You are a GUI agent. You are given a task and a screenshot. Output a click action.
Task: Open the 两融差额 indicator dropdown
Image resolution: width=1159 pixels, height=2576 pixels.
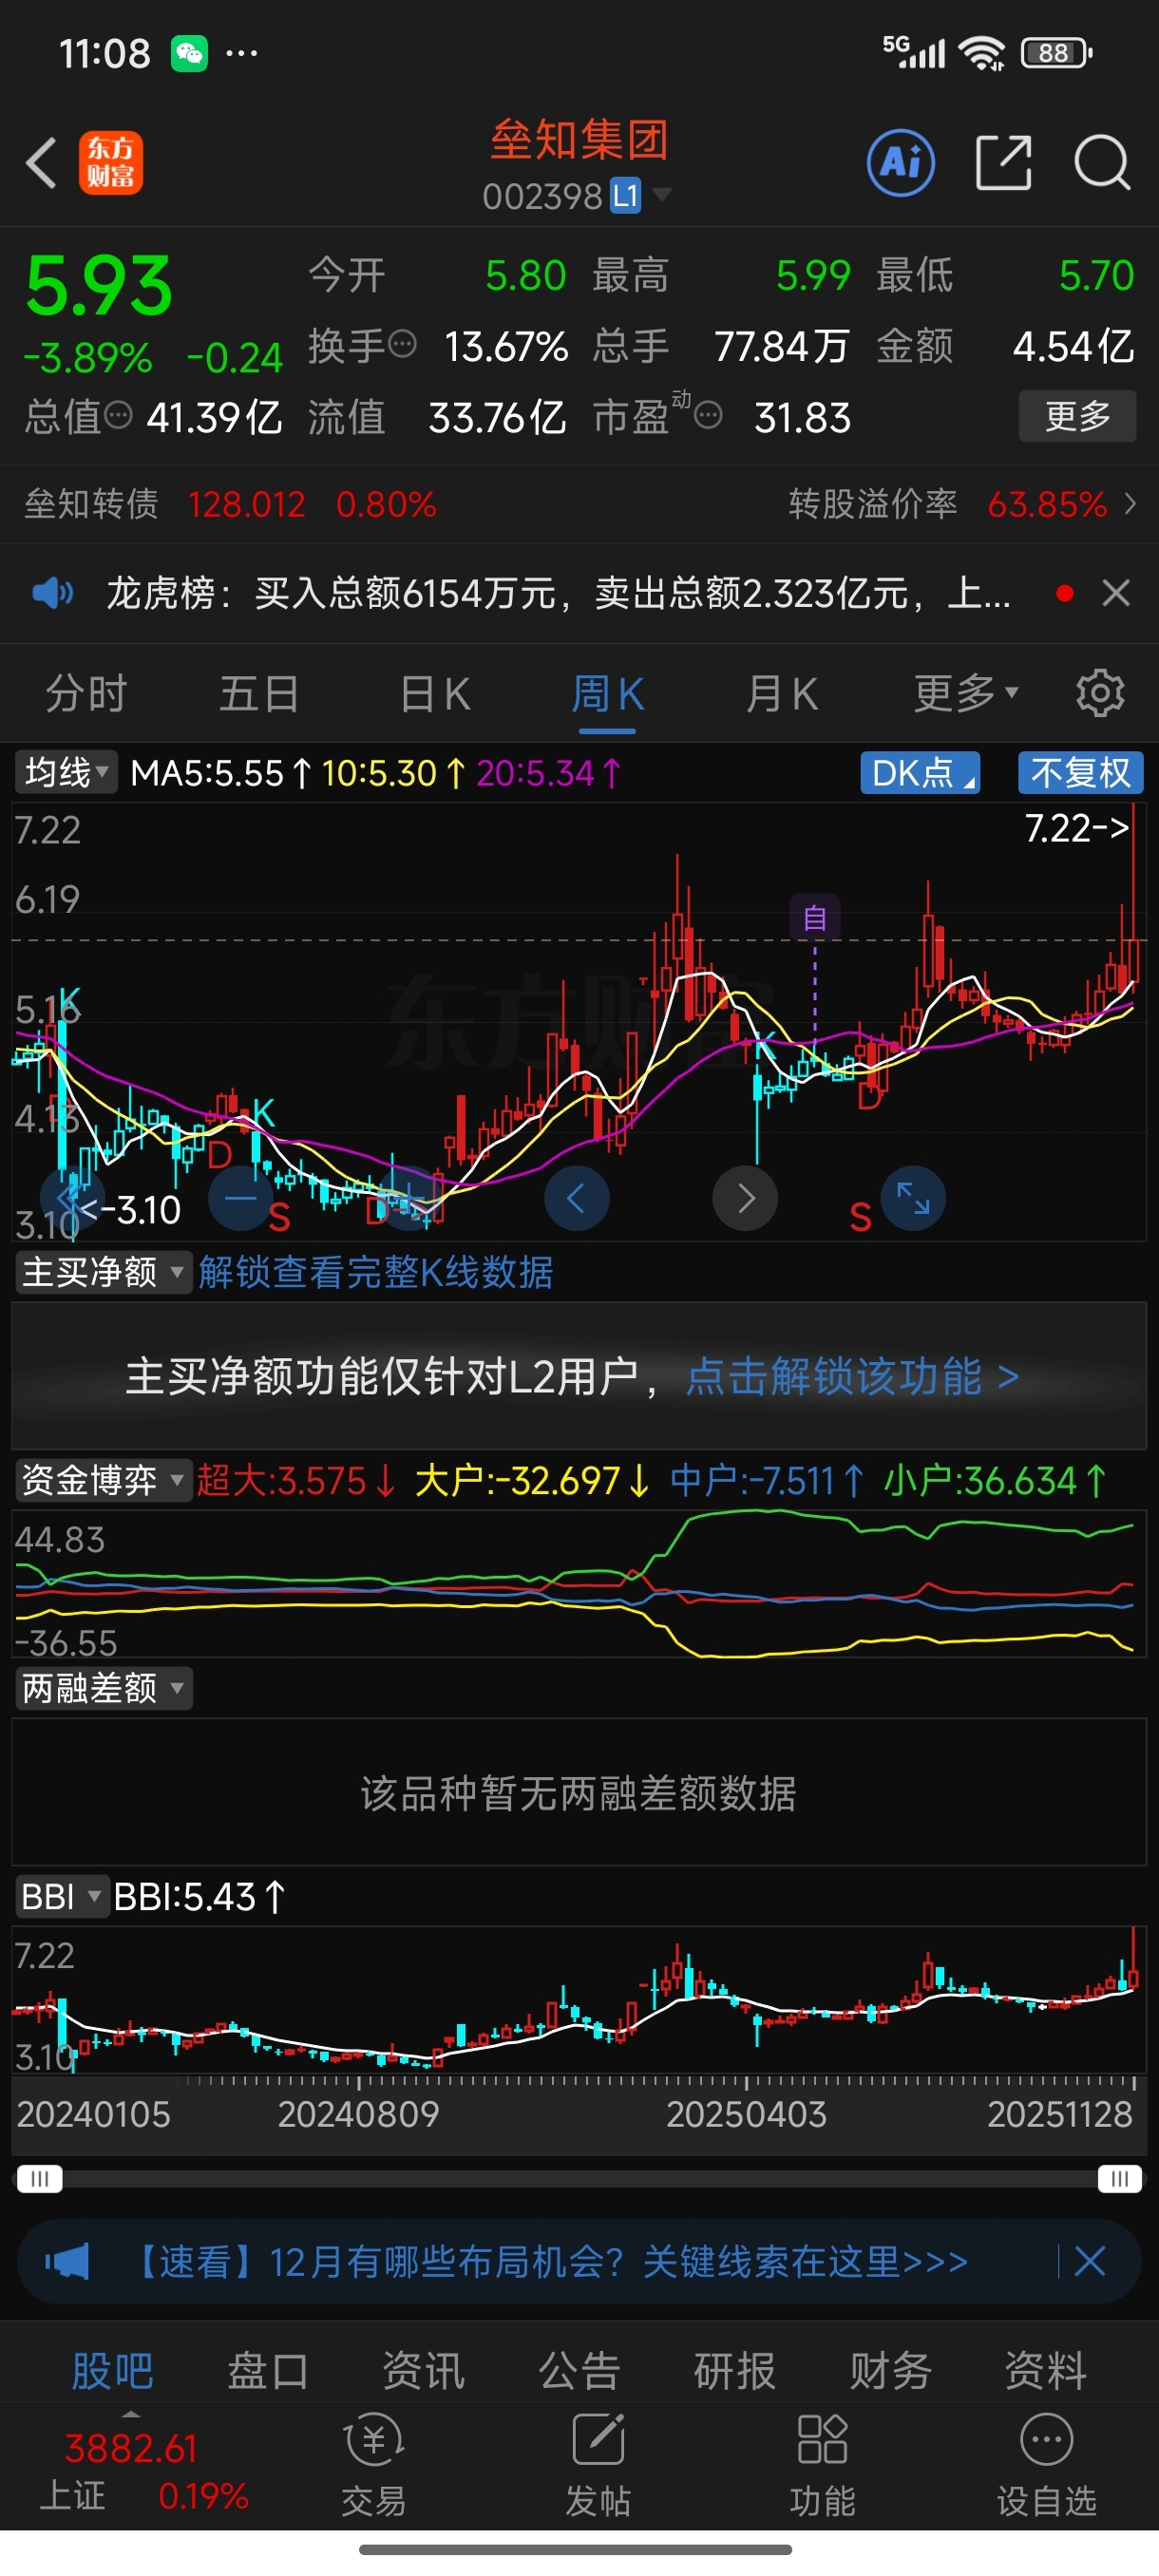pyautogui.click(x=102, y=1688)
